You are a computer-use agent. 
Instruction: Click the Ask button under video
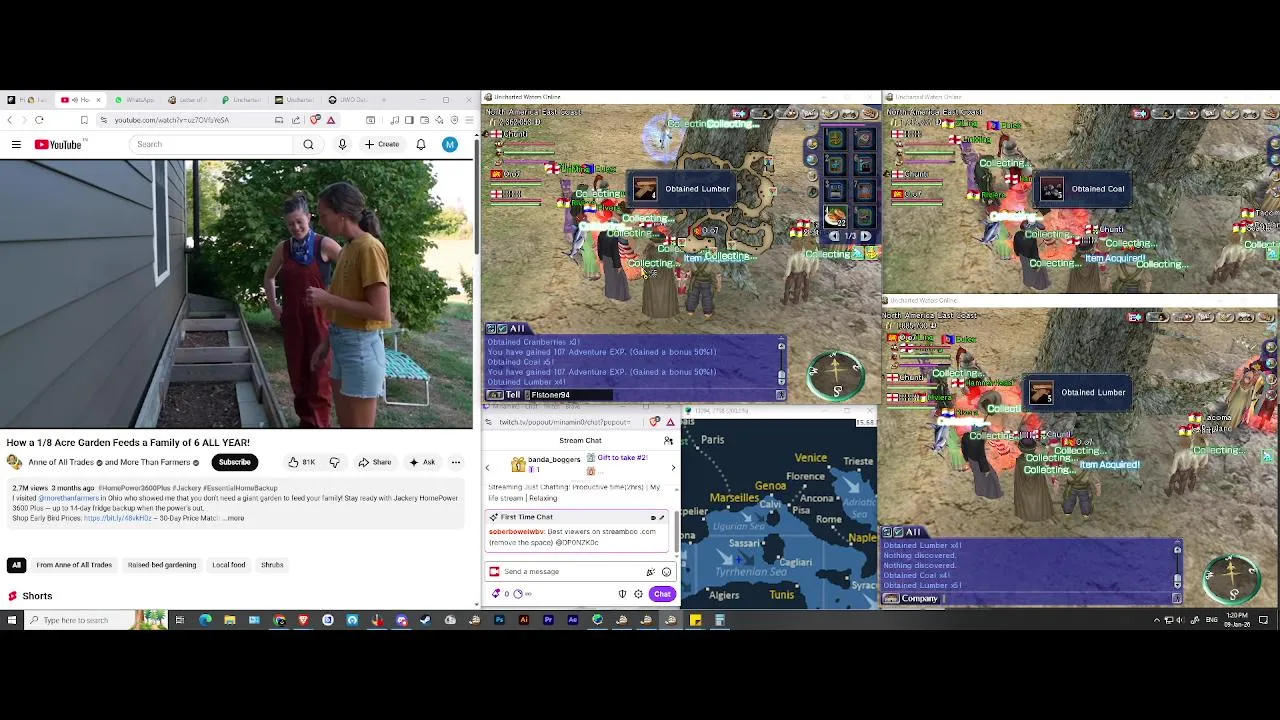tap(422, 462)
